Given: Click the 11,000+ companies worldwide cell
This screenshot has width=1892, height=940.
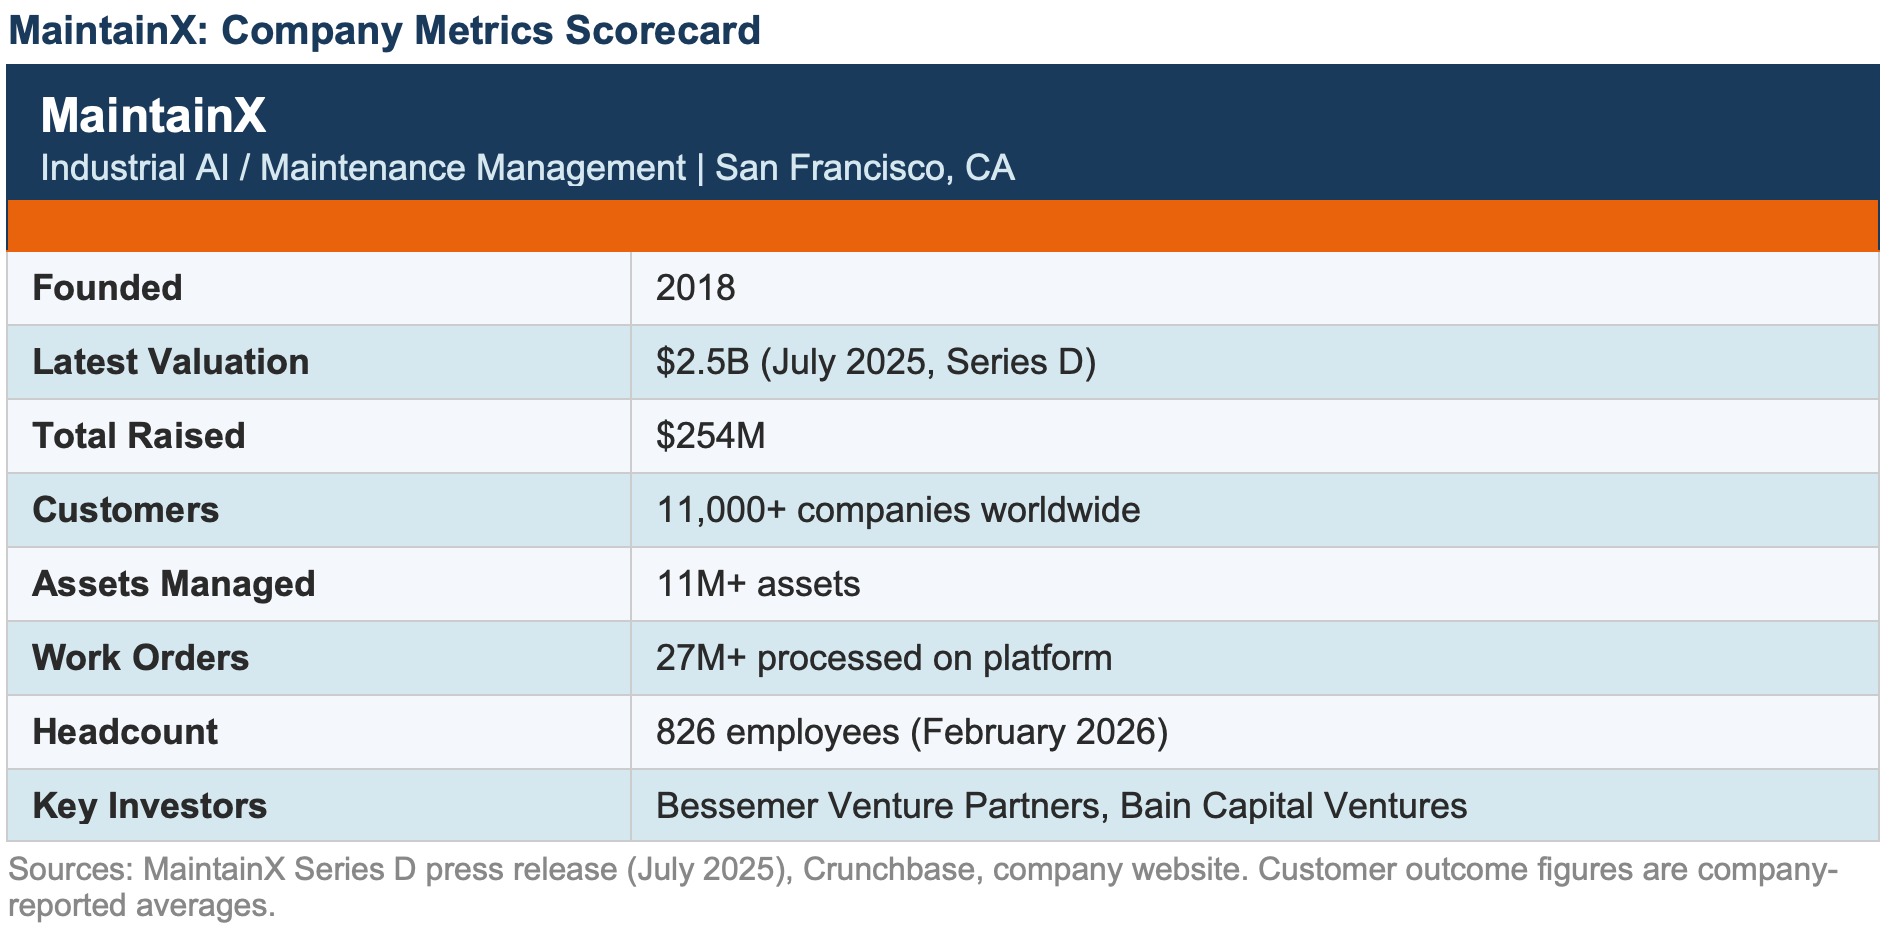Looking at the screenshot, I should point(1255,510).
